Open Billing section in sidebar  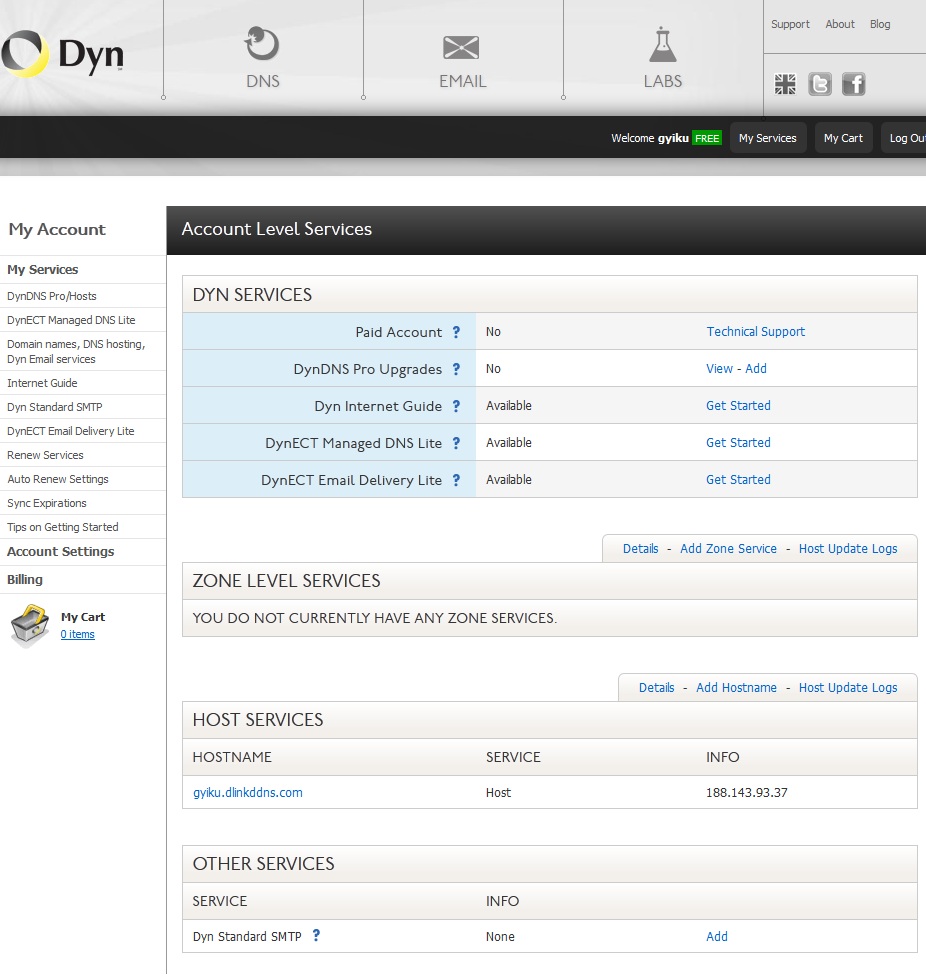[x=25, y=580]
